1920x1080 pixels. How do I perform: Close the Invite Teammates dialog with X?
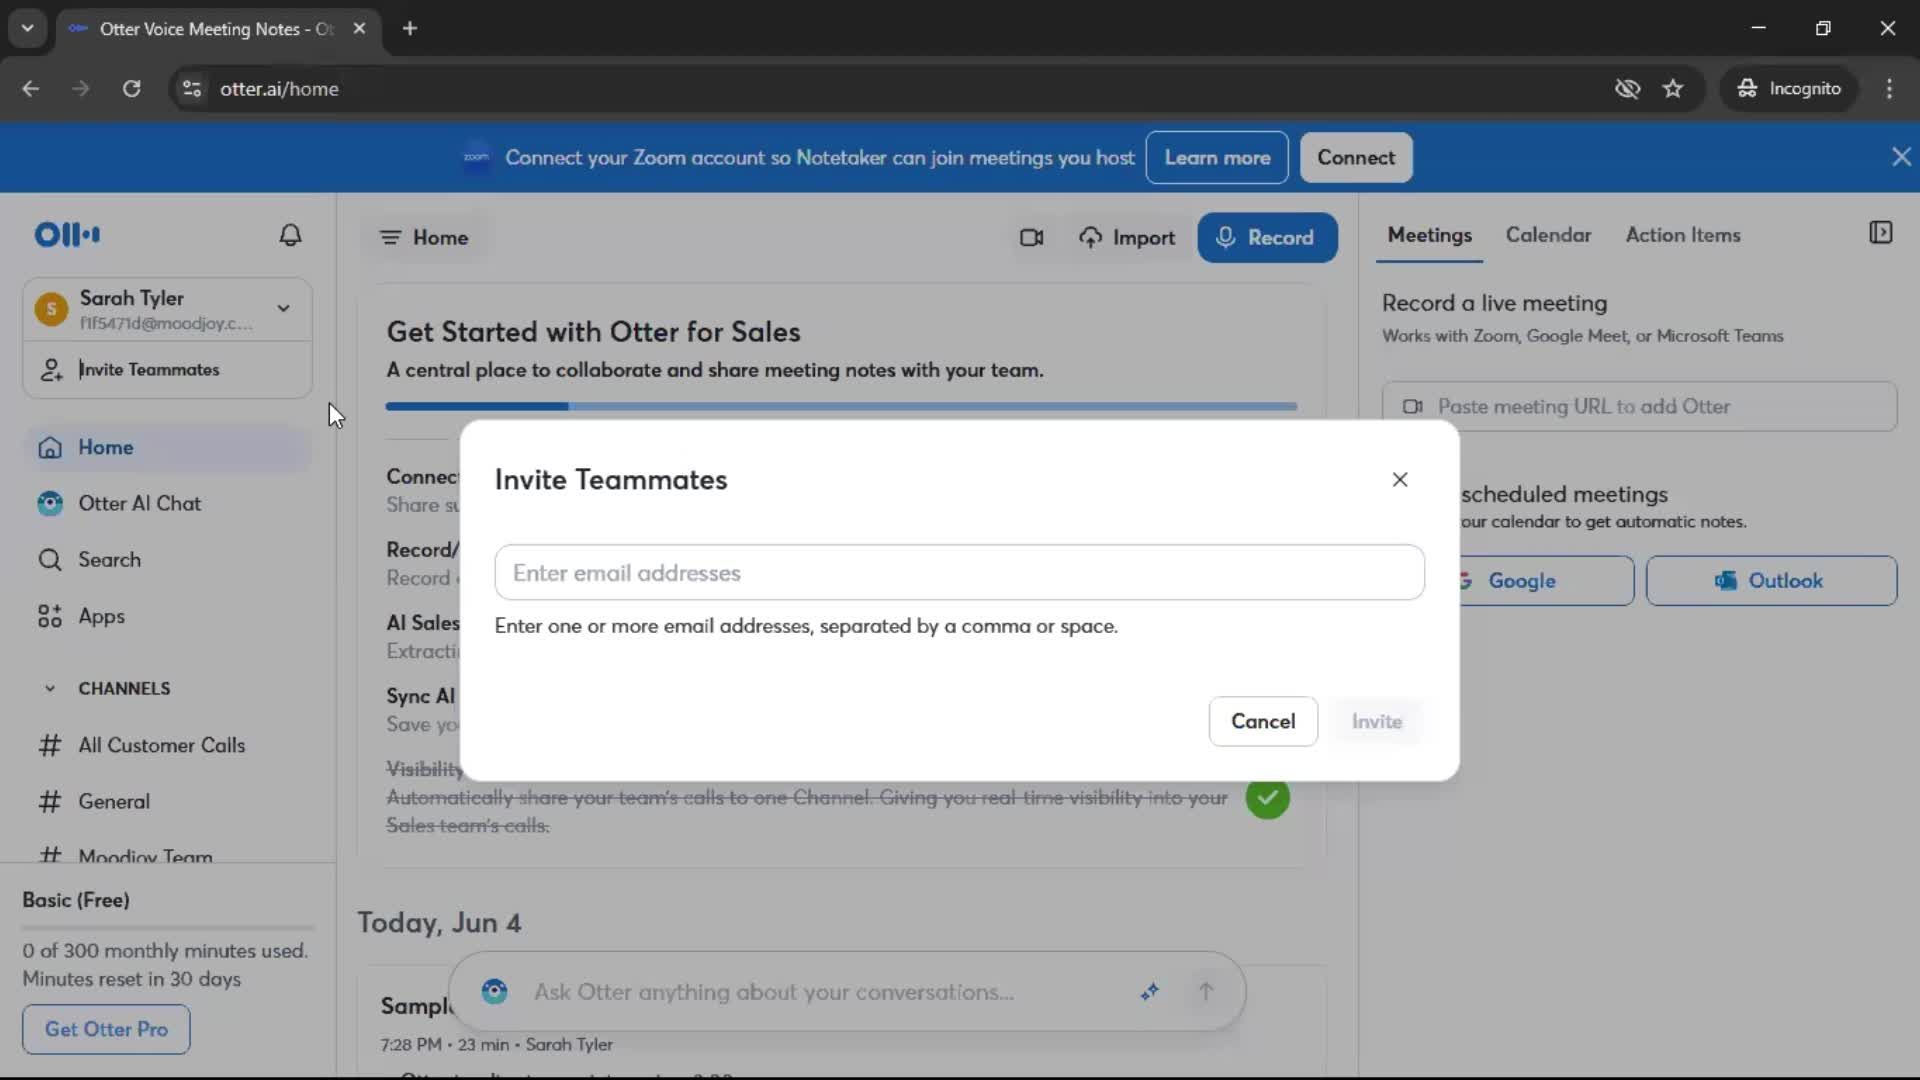point(1400,480)
